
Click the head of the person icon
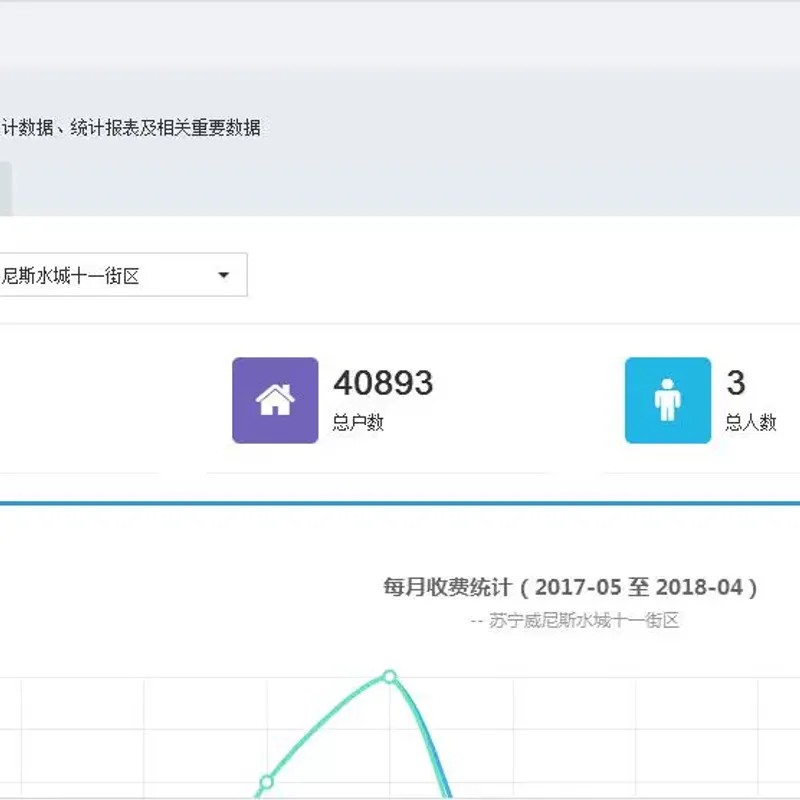click(x=665, y=382)
